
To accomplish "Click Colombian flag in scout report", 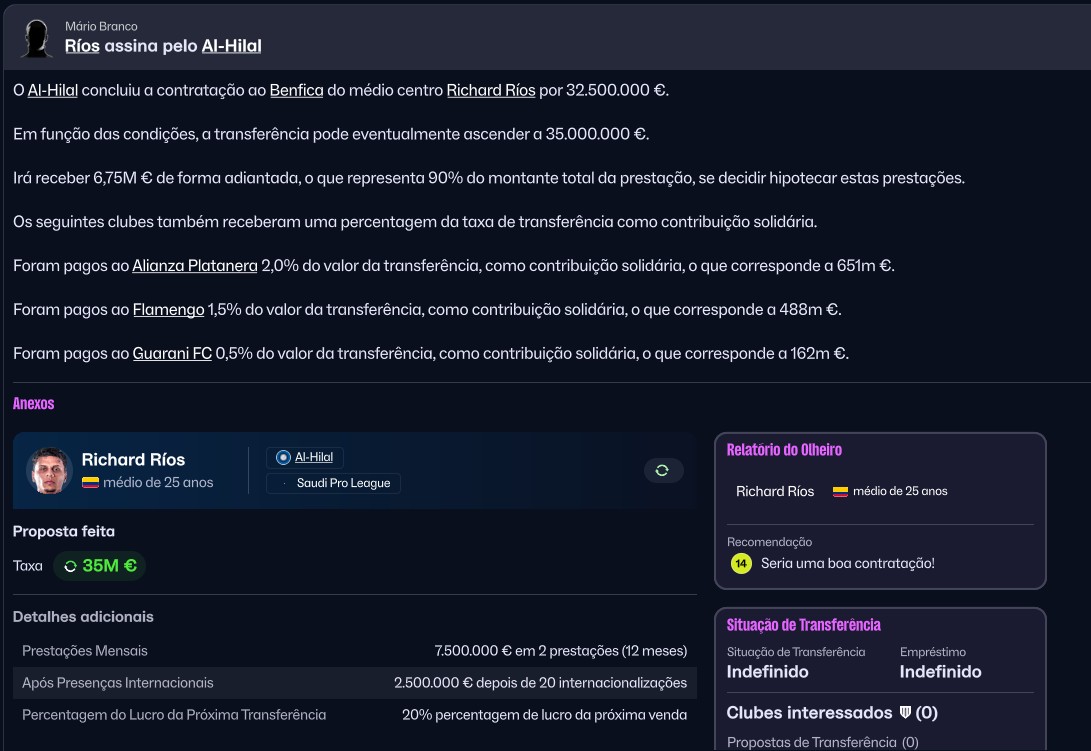I will 841,491.
